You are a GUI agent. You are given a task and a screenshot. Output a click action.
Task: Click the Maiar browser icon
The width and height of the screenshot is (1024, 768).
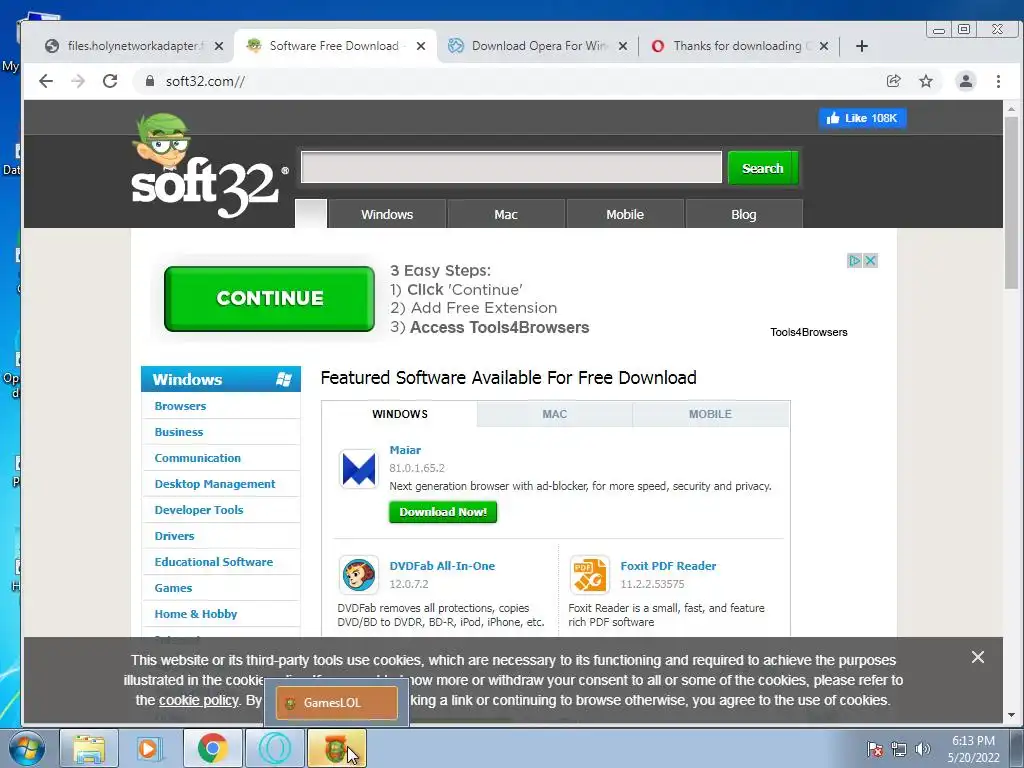click(359, 469)
